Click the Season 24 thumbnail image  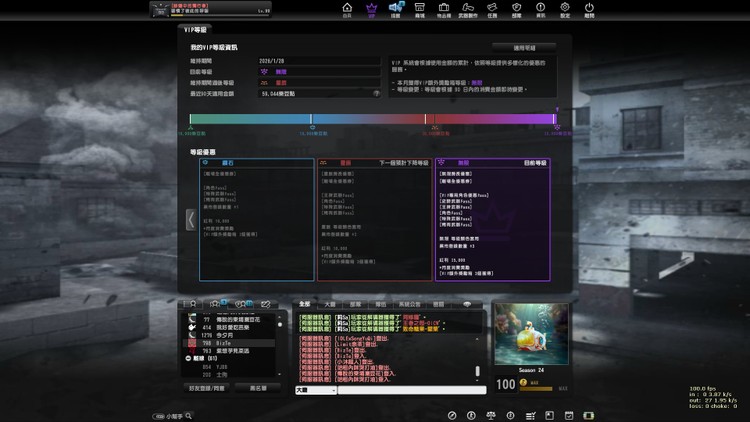pyautogui.click(x=531, y=335)
